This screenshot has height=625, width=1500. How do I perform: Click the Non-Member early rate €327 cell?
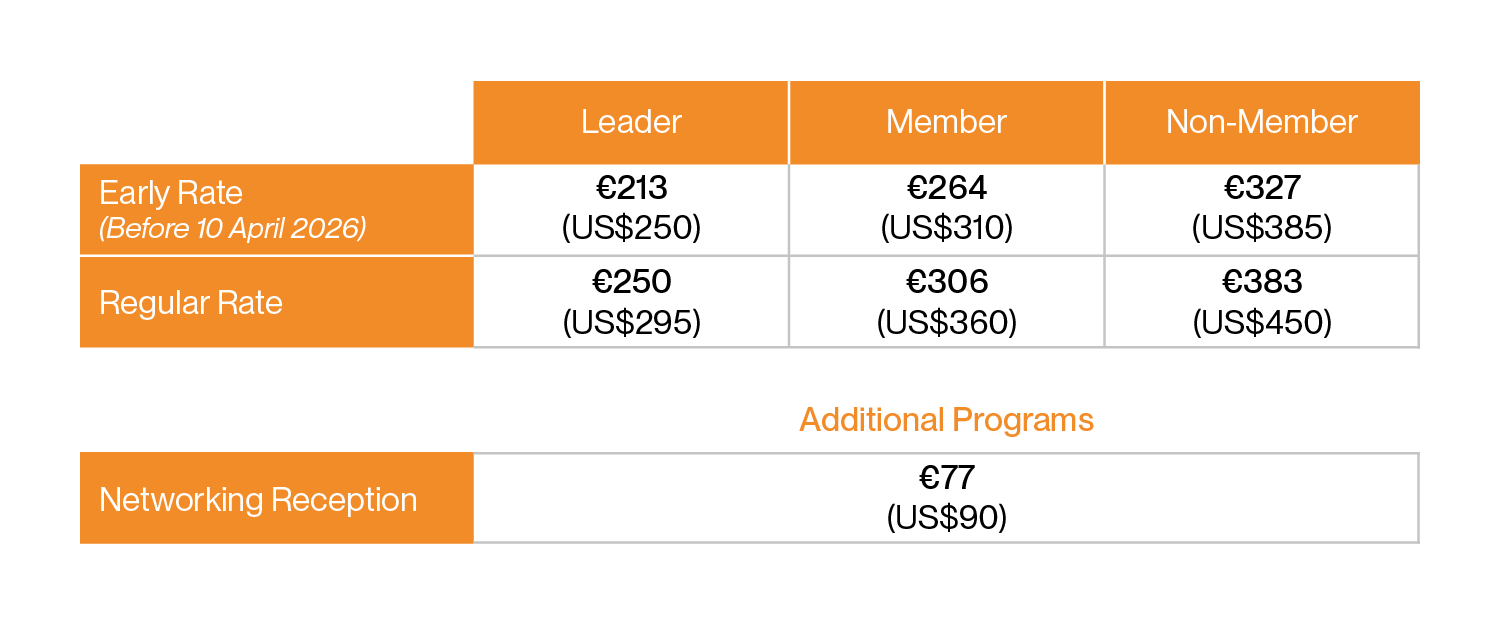point(1261,188)
